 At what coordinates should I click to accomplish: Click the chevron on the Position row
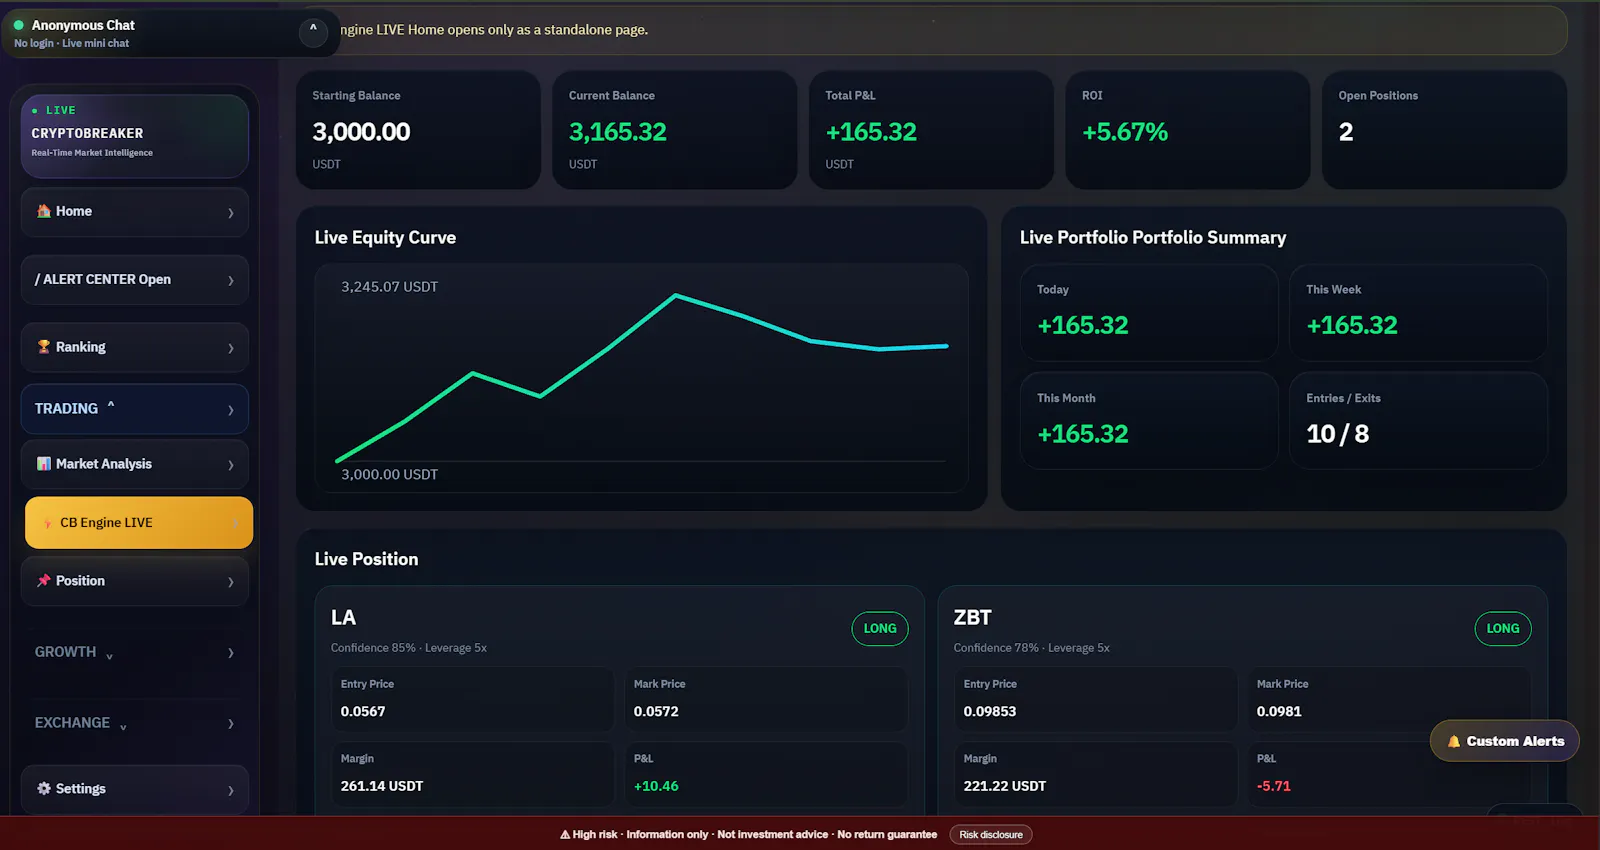coord(231,582)
